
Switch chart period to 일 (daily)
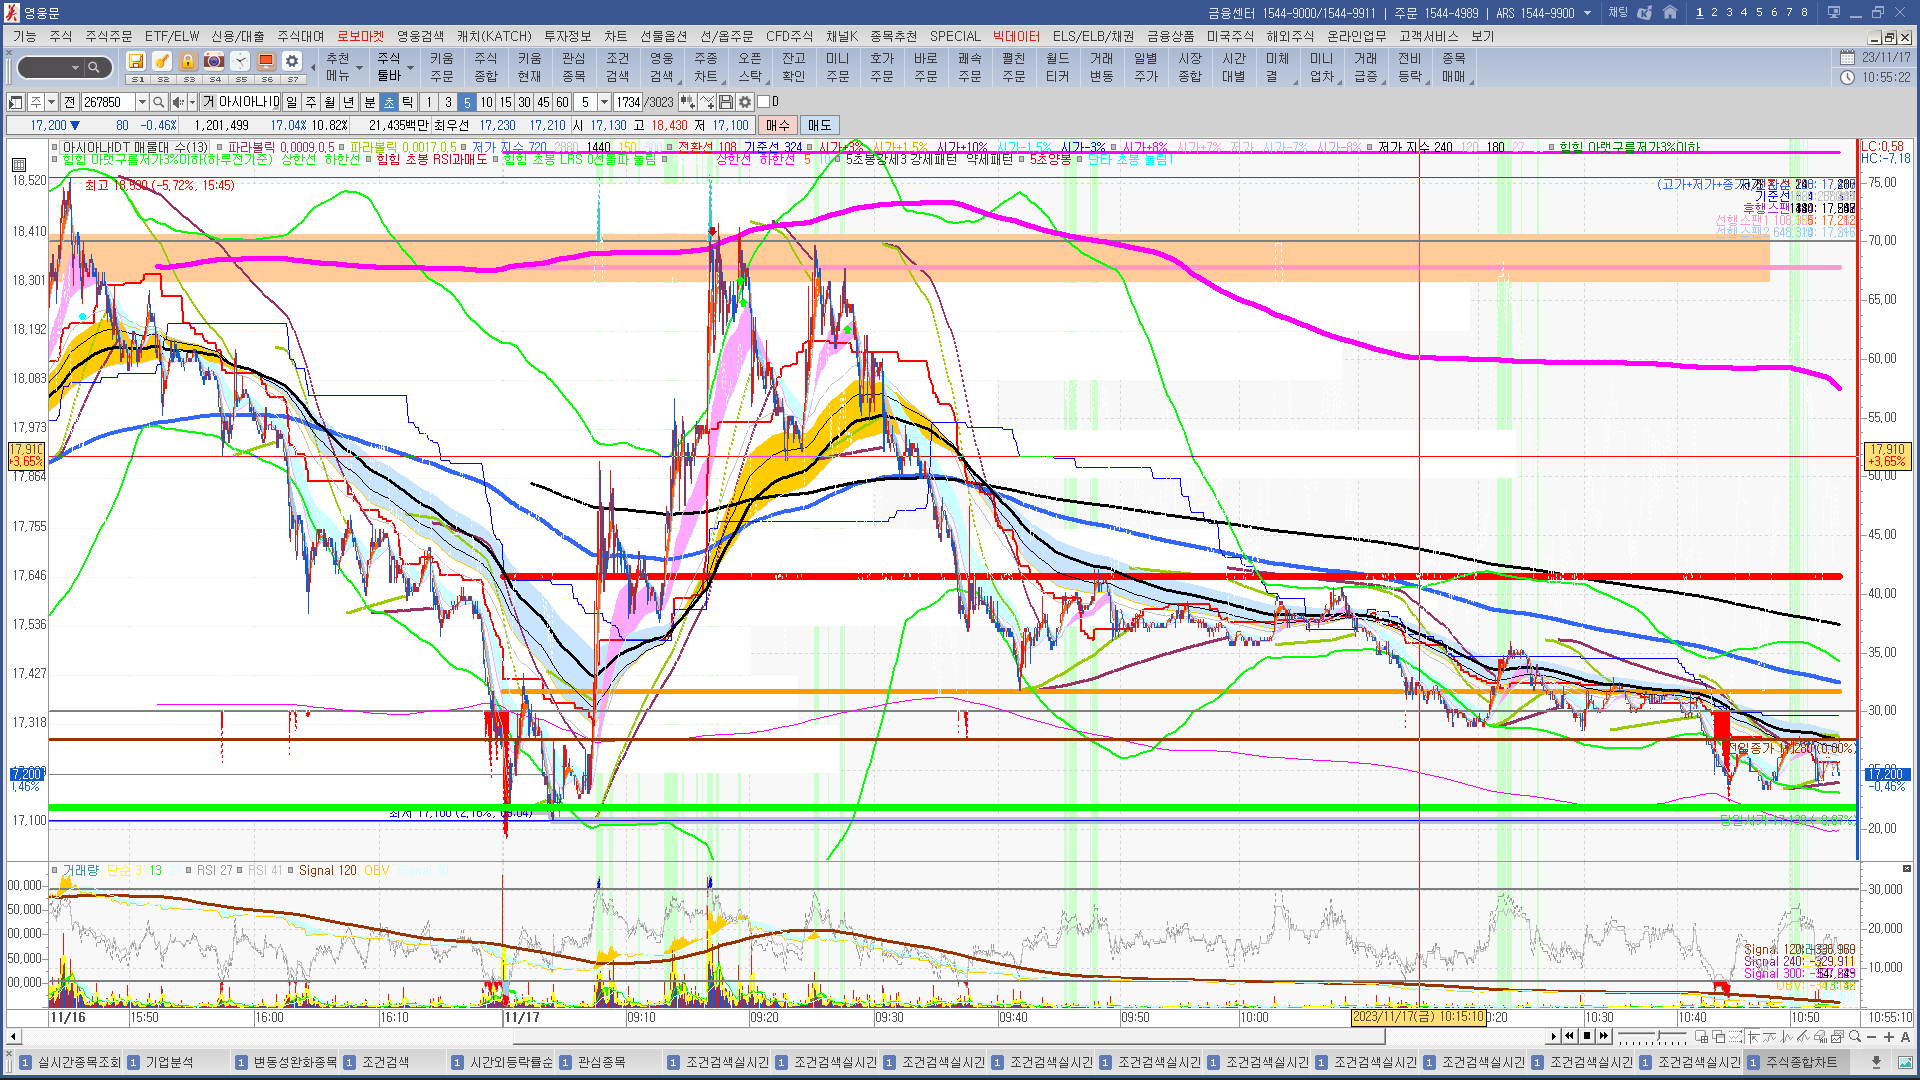coord(291,102)
